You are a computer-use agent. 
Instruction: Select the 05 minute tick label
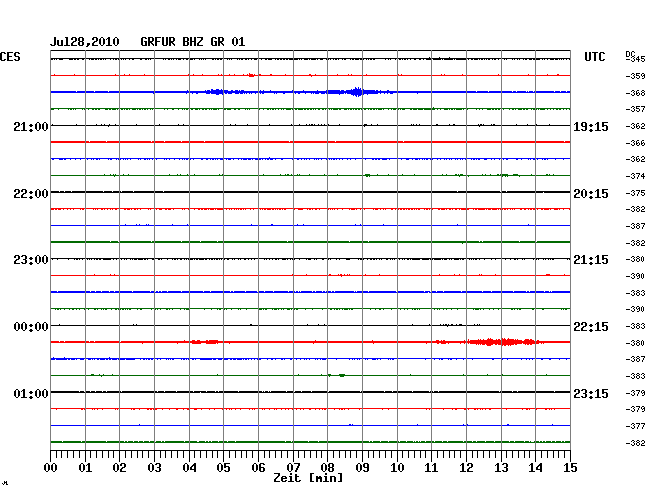[x=223, y=467]
